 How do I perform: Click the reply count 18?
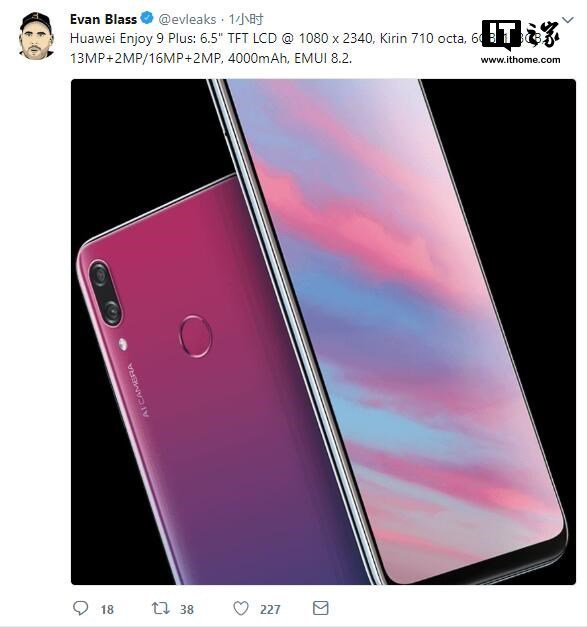(107, 609)
